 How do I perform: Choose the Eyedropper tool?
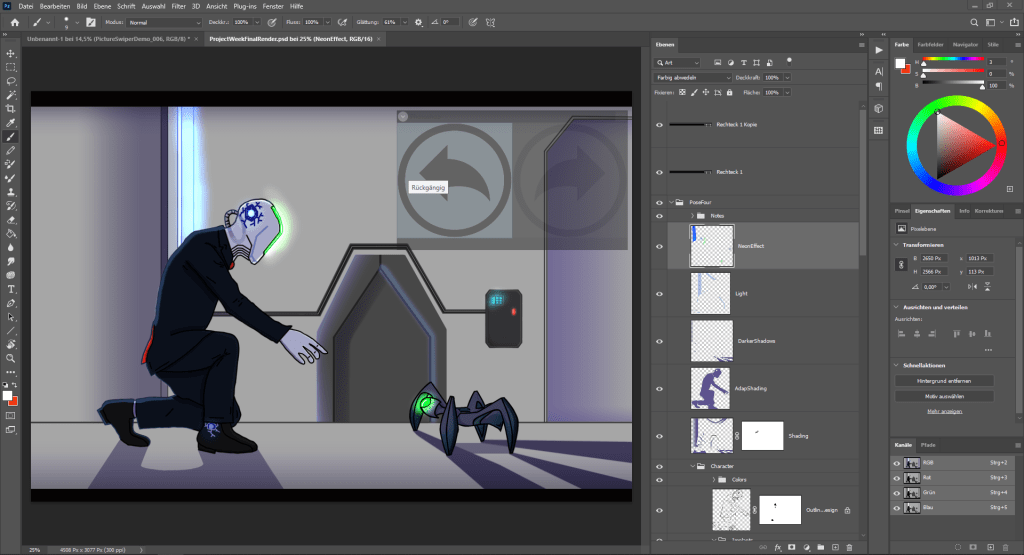[11, 122]
